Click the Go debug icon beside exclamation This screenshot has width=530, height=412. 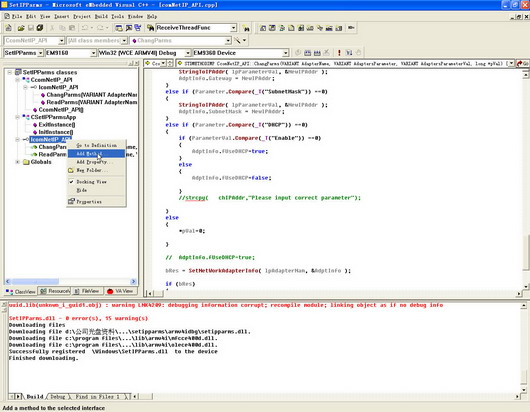tap(349, 53)
